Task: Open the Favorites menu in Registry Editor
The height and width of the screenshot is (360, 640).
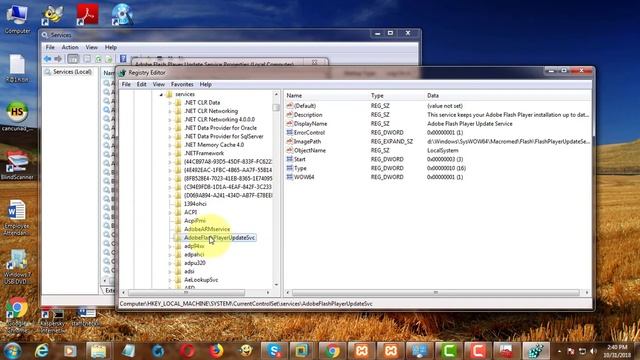Action: click(182, 84)
